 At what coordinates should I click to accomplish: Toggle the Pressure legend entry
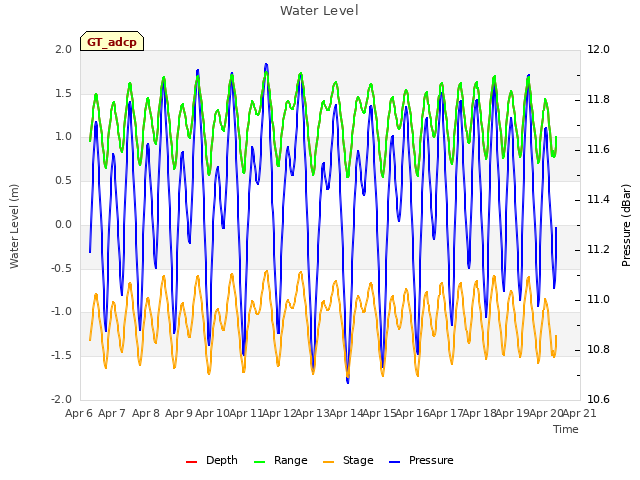point(421,460)
